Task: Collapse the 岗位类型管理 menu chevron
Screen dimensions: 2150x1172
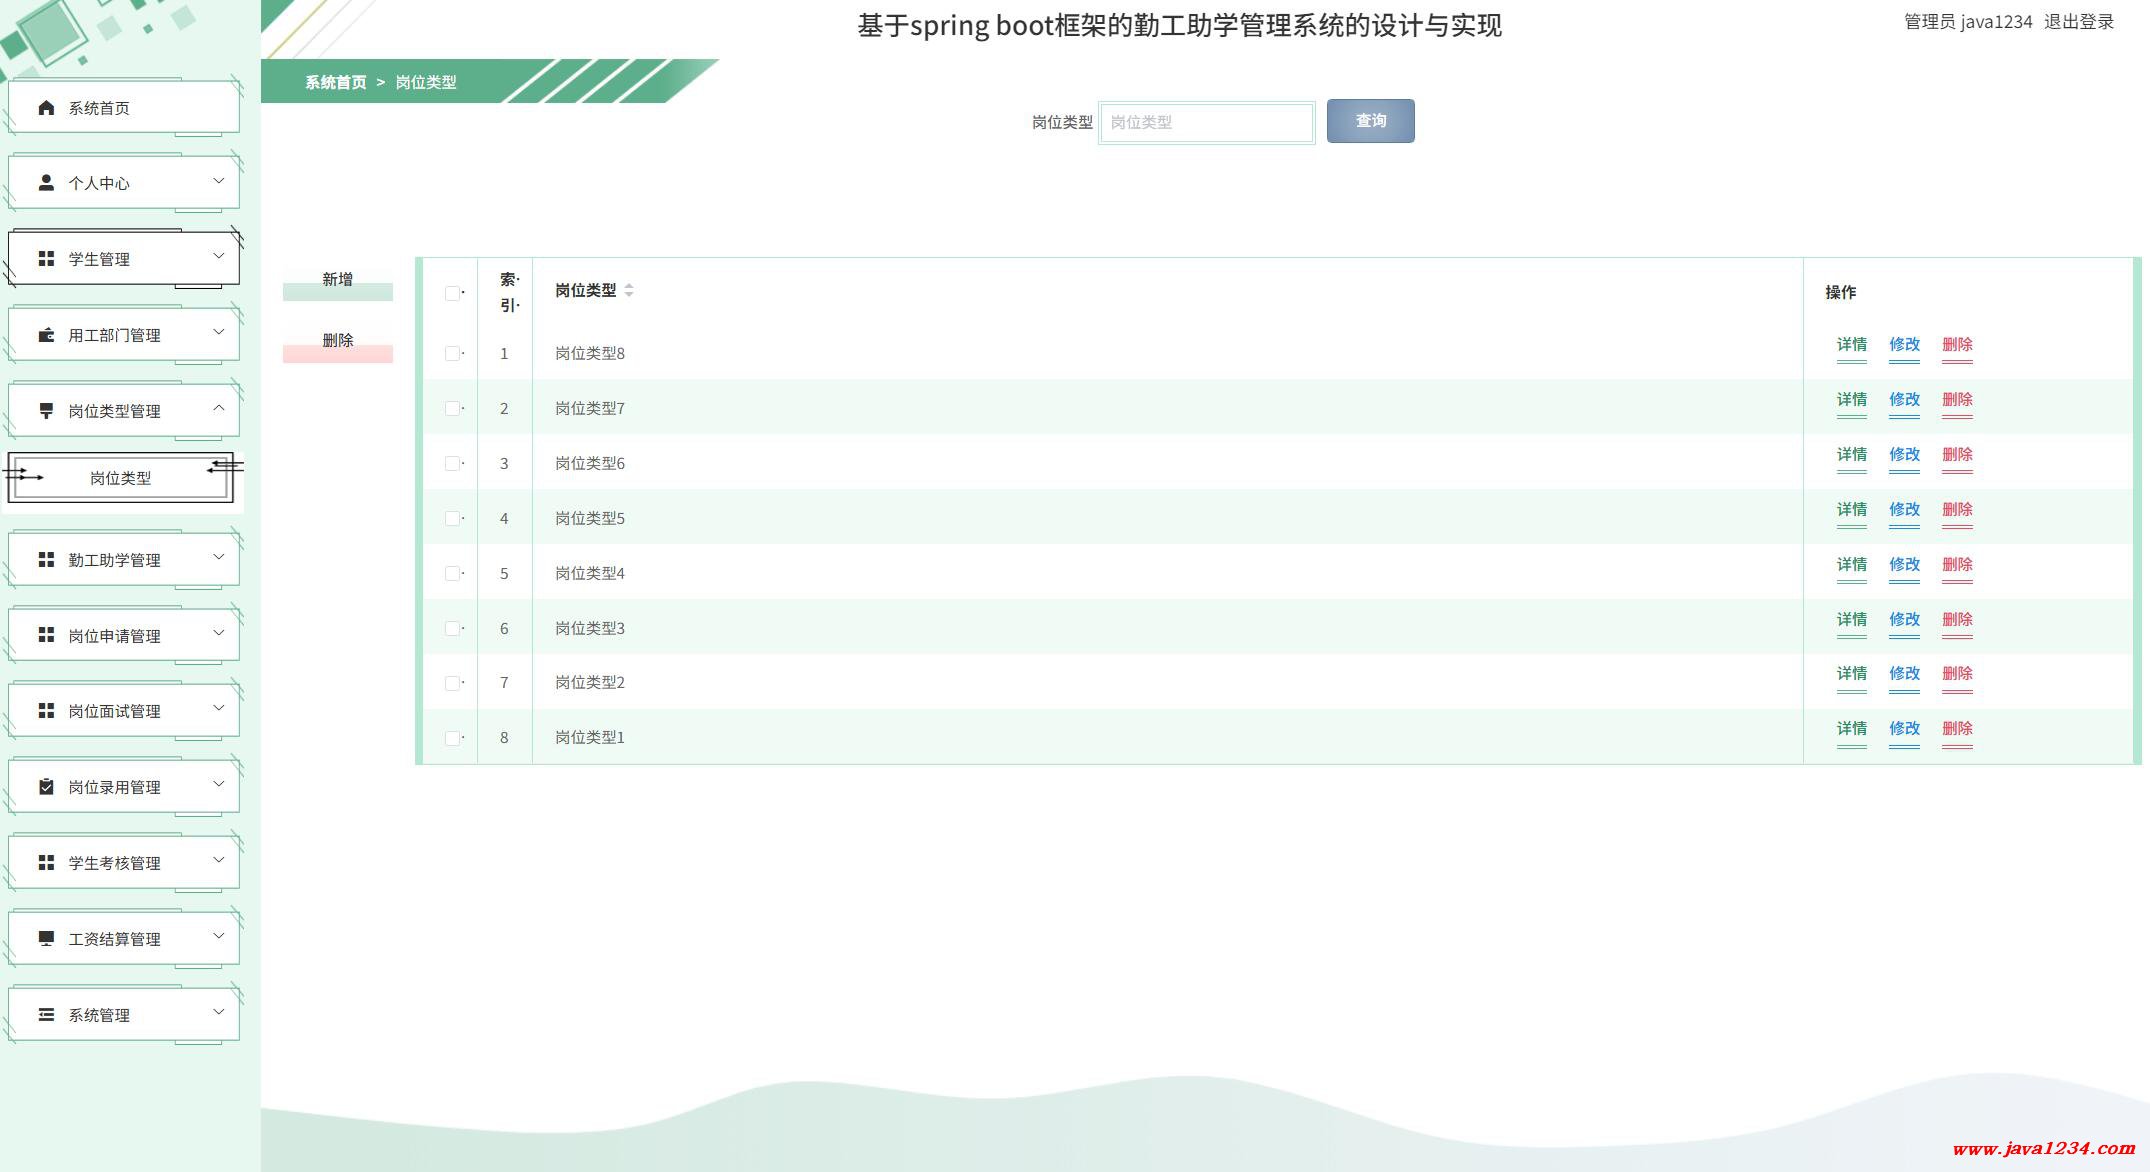Action: (x=219, y=409)
